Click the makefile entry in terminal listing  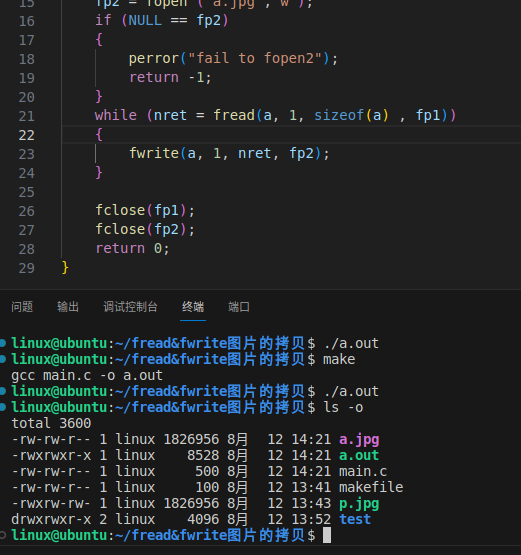click(371, 487)
